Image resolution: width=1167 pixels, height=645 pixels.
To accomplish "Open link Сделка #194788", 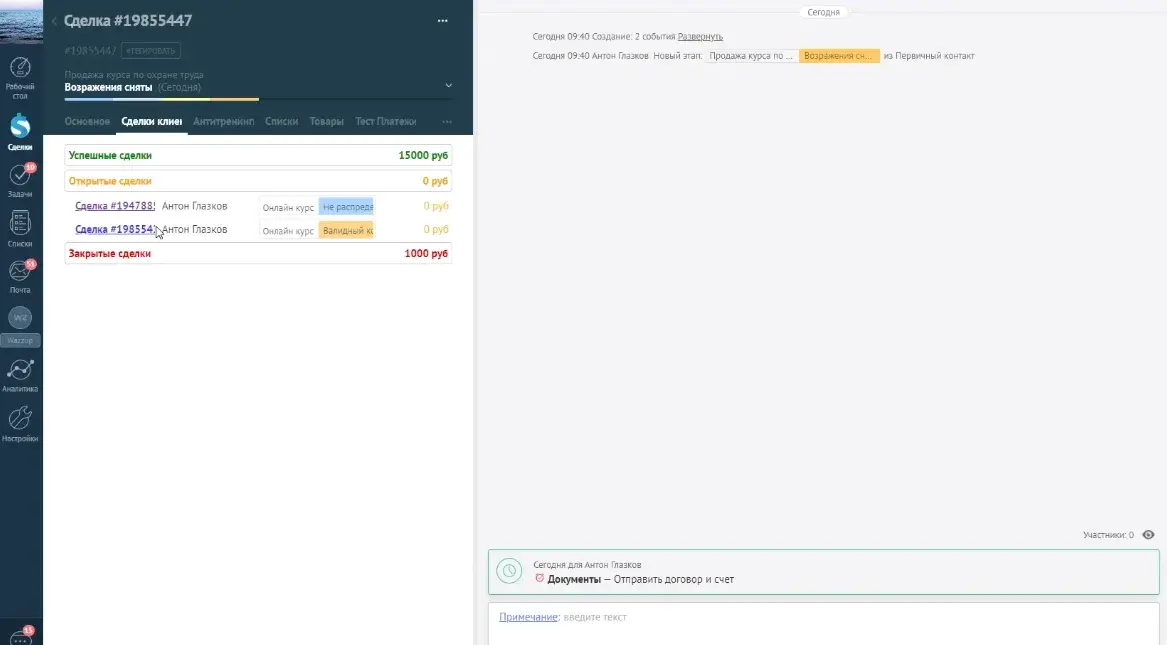I will 115,206.
